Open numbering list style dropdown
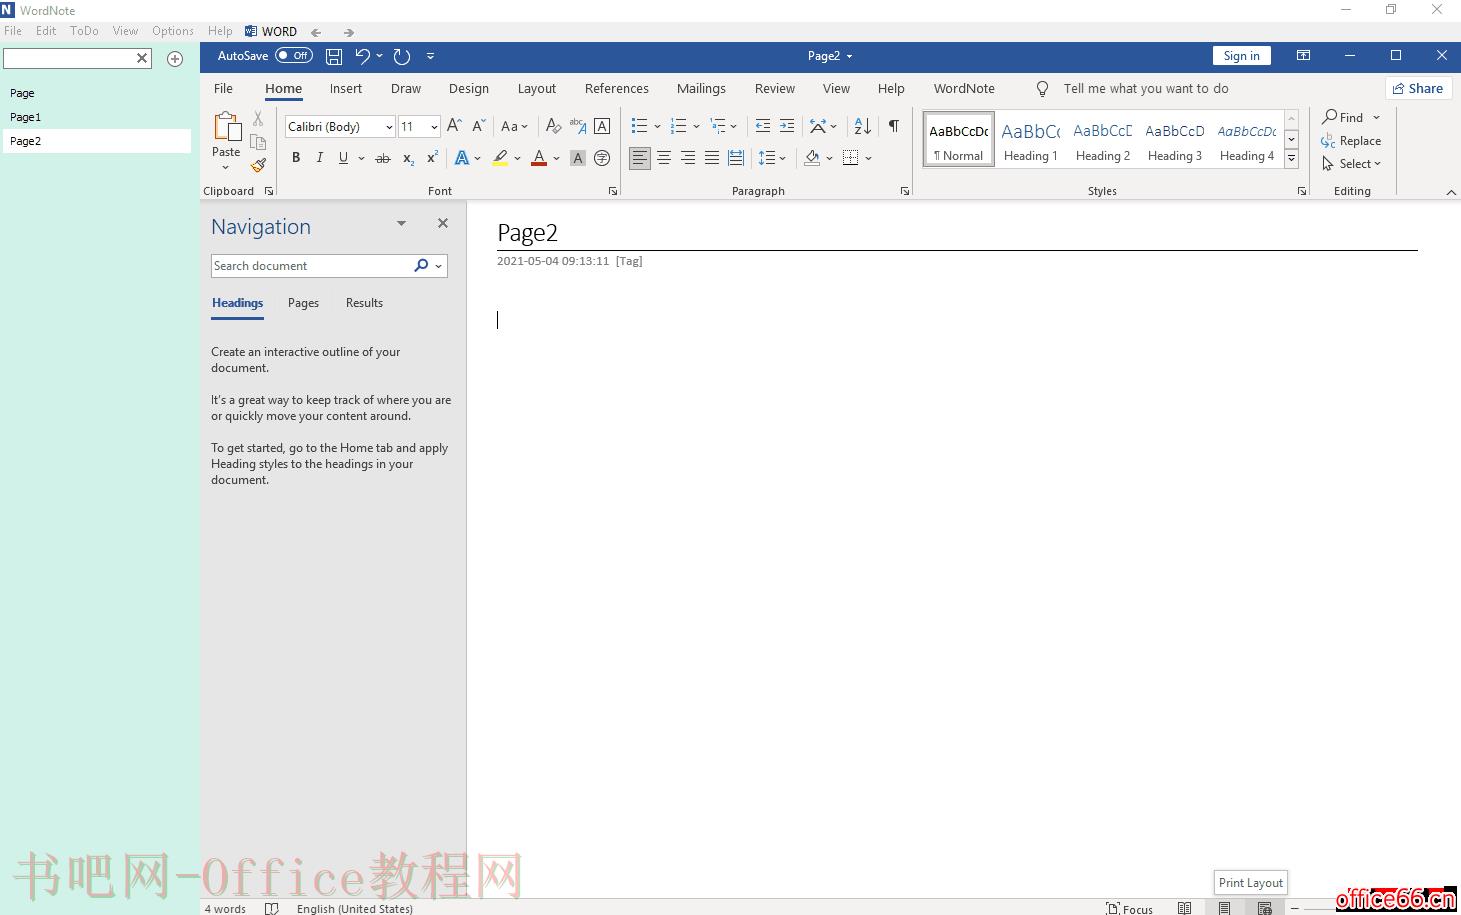 click(x=696, y=127)
